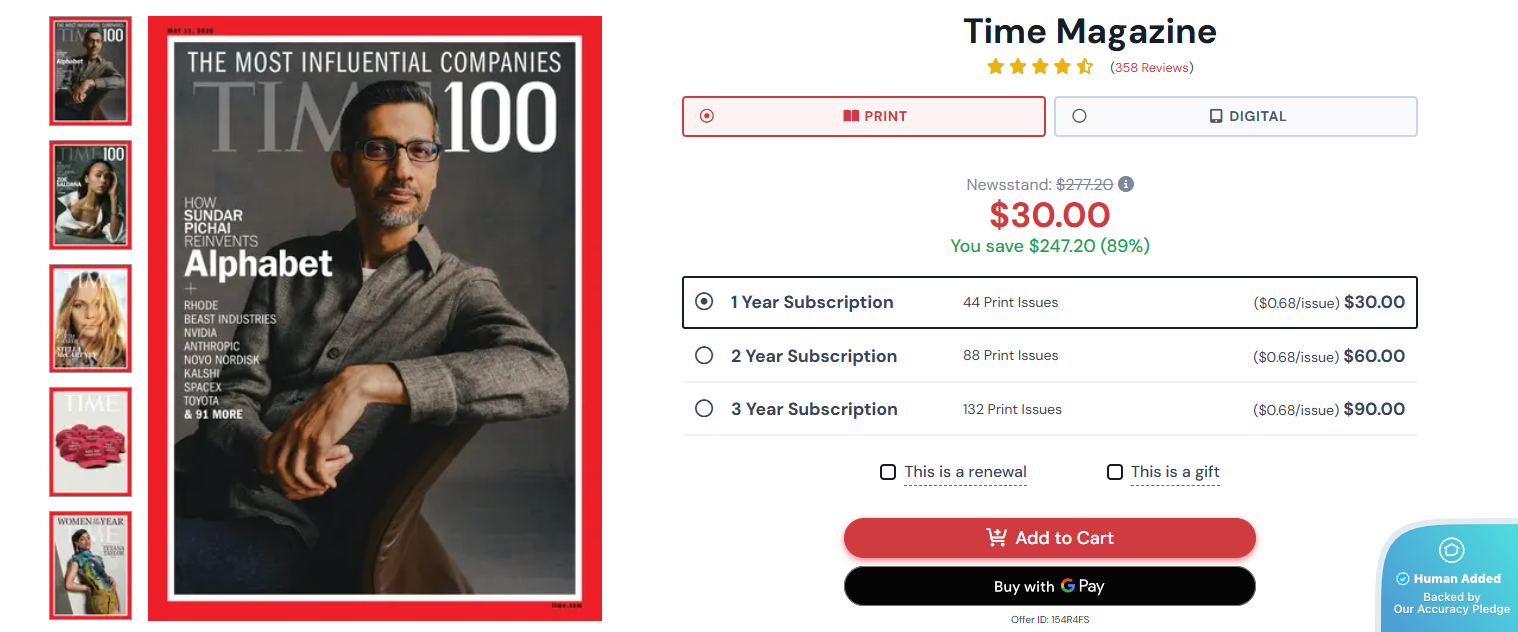Viewport: 1518px width, 632px height.
Task: Select the 2 Year Subscription radio button
Action: point(704,355)
